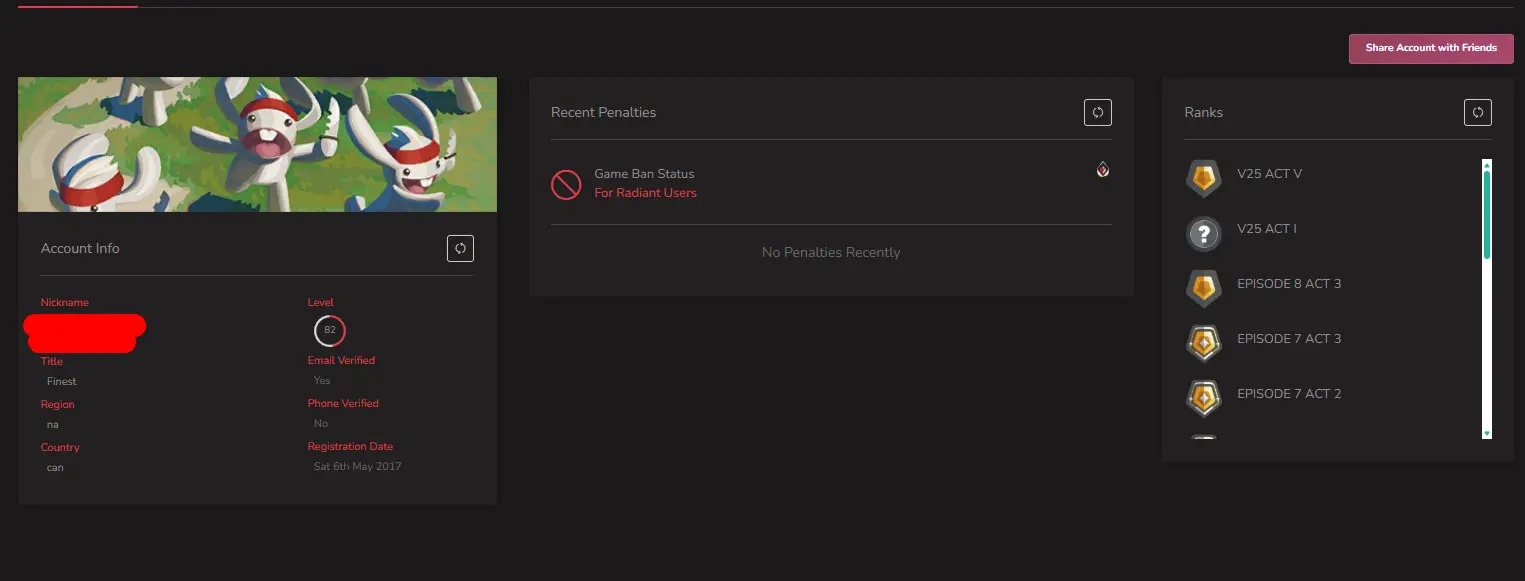Click the unranked question mark badge

click(x=1203, y=234)
